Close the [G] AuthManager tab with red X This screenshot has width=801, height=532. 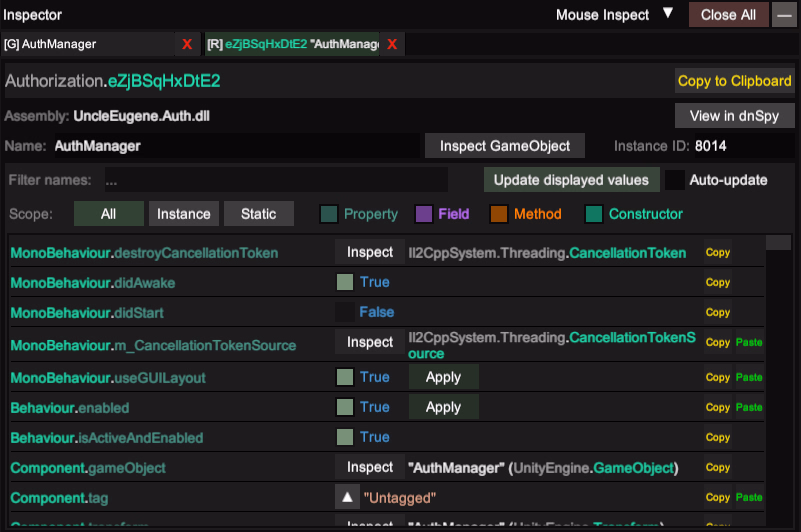pyautogui.click(x=186, y=44)
